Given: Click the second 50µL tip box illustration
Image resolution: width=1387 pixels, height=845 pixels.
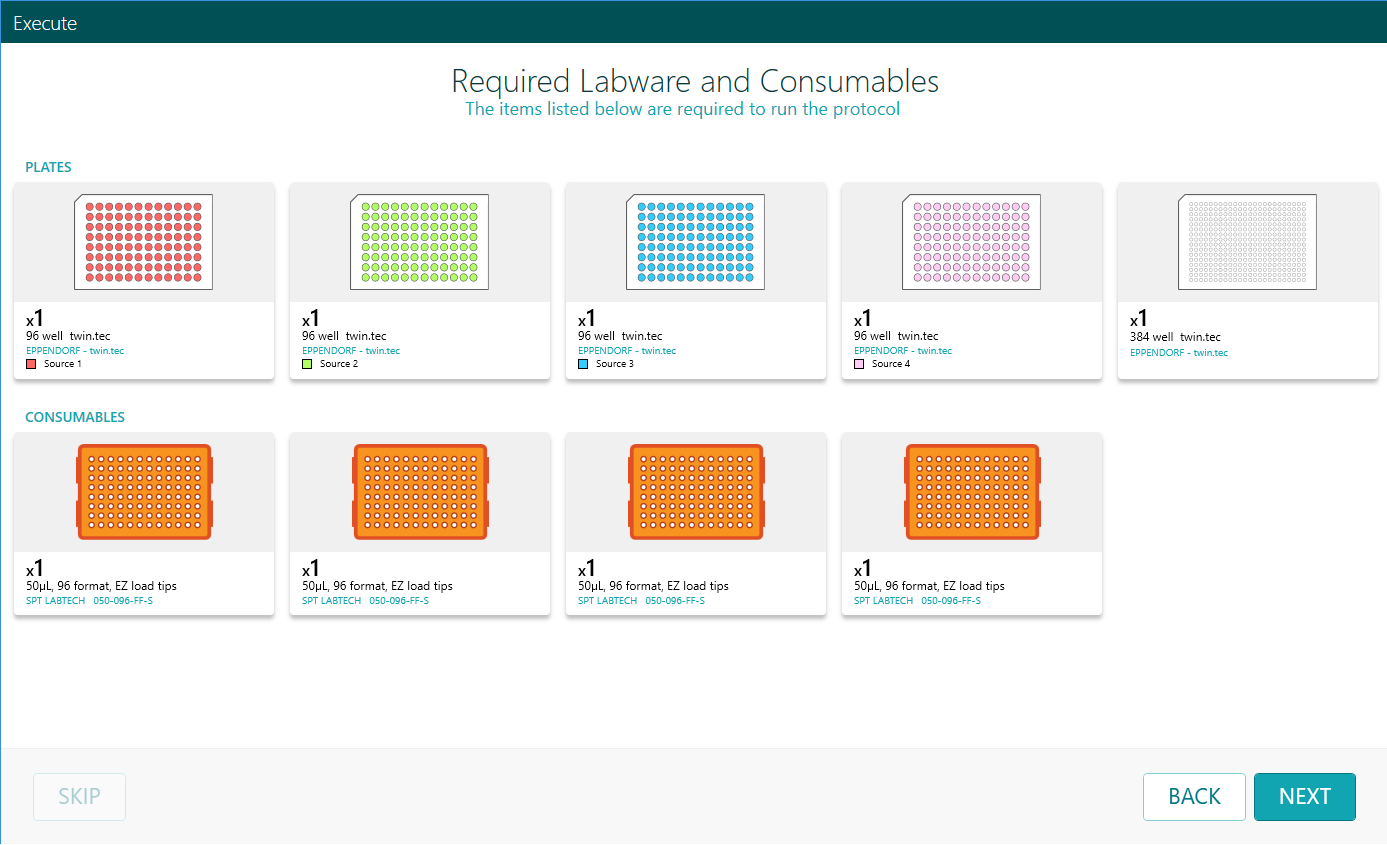Looking at the screenshot, I should 419,491.
